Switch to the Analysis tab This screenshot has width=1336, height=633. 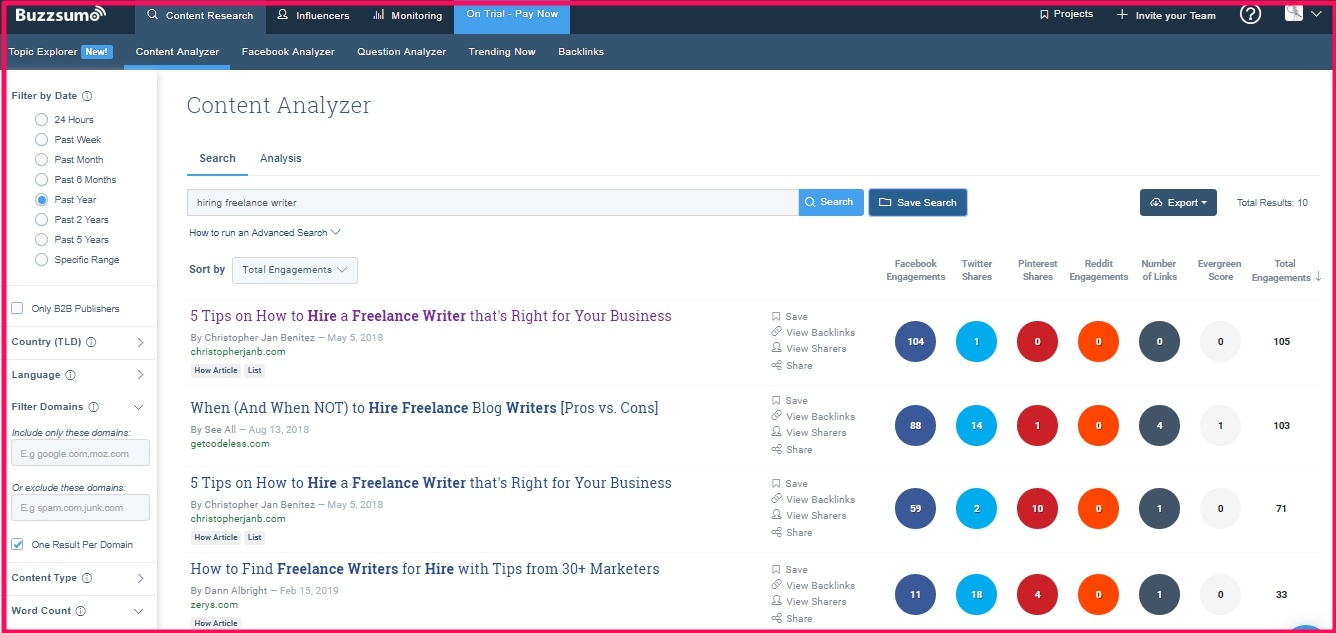click(280, 158)
